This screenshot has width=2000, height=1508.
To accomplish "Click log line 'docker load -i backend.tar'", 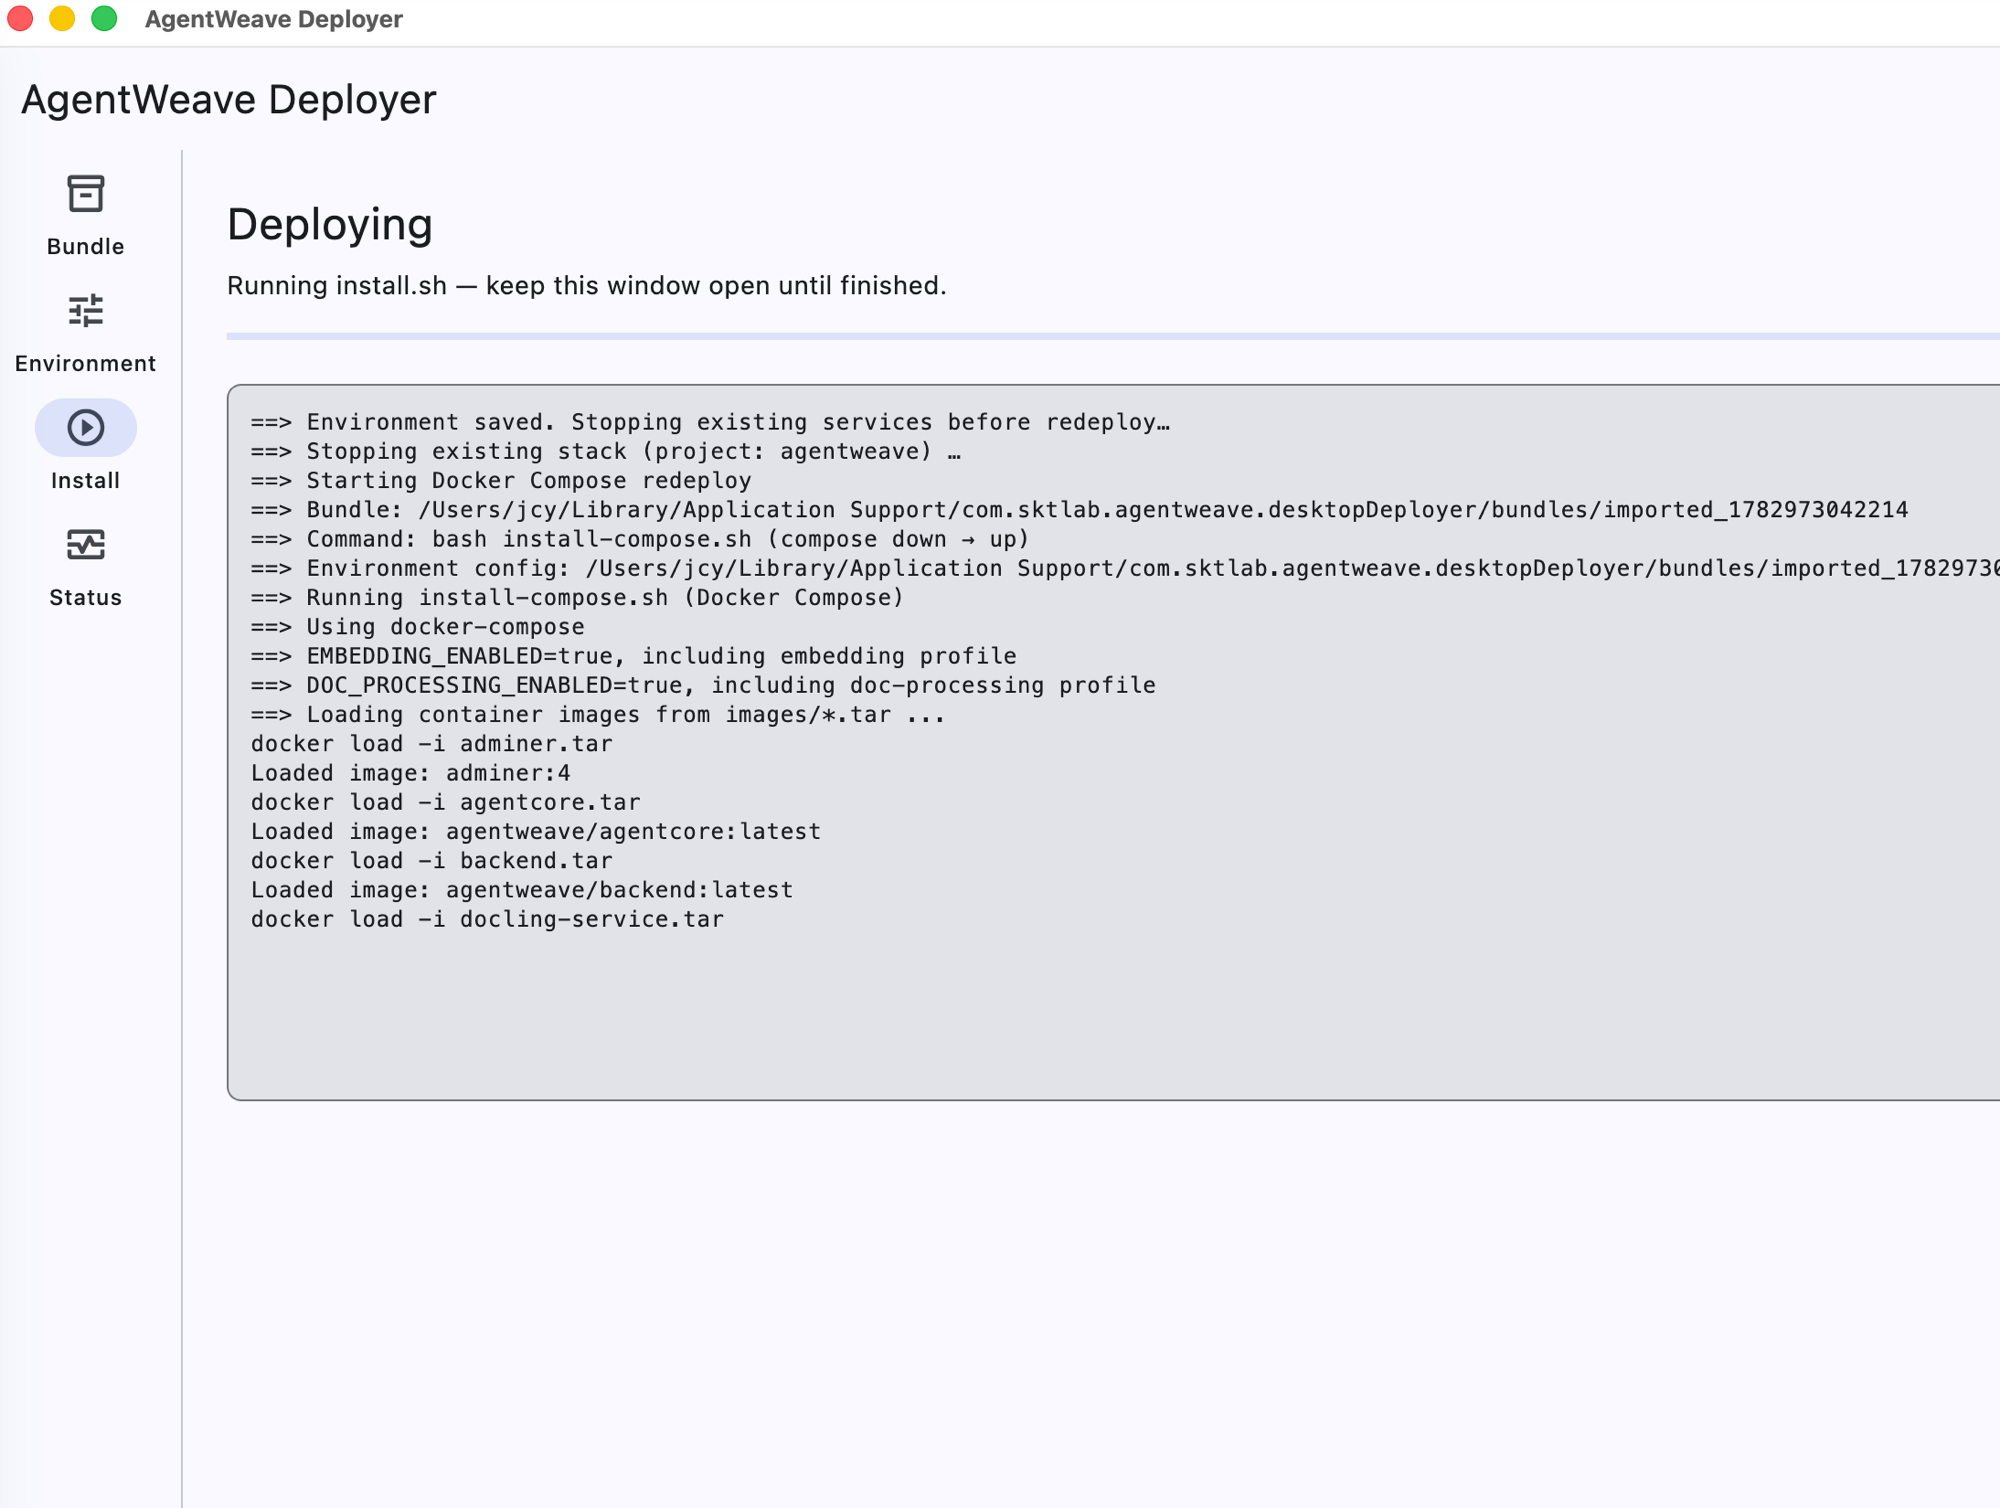I will 431,861.
